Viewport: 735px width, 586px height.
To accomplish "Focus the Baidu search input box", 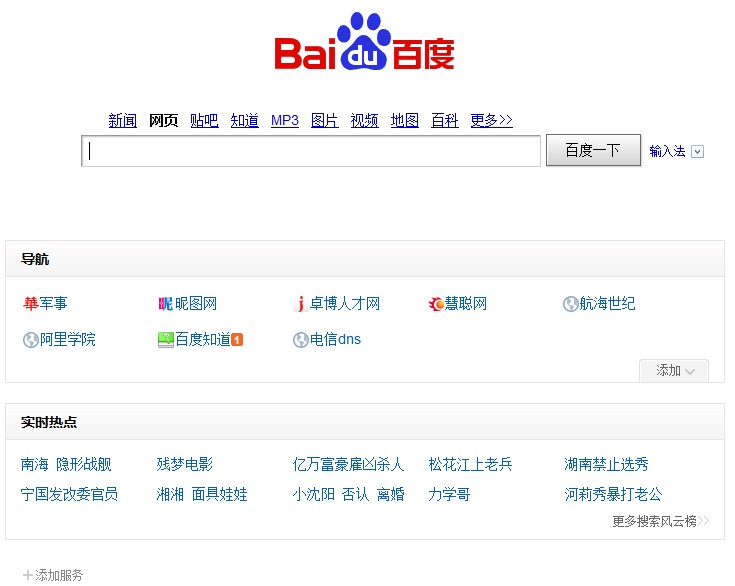I will point(311,151).
